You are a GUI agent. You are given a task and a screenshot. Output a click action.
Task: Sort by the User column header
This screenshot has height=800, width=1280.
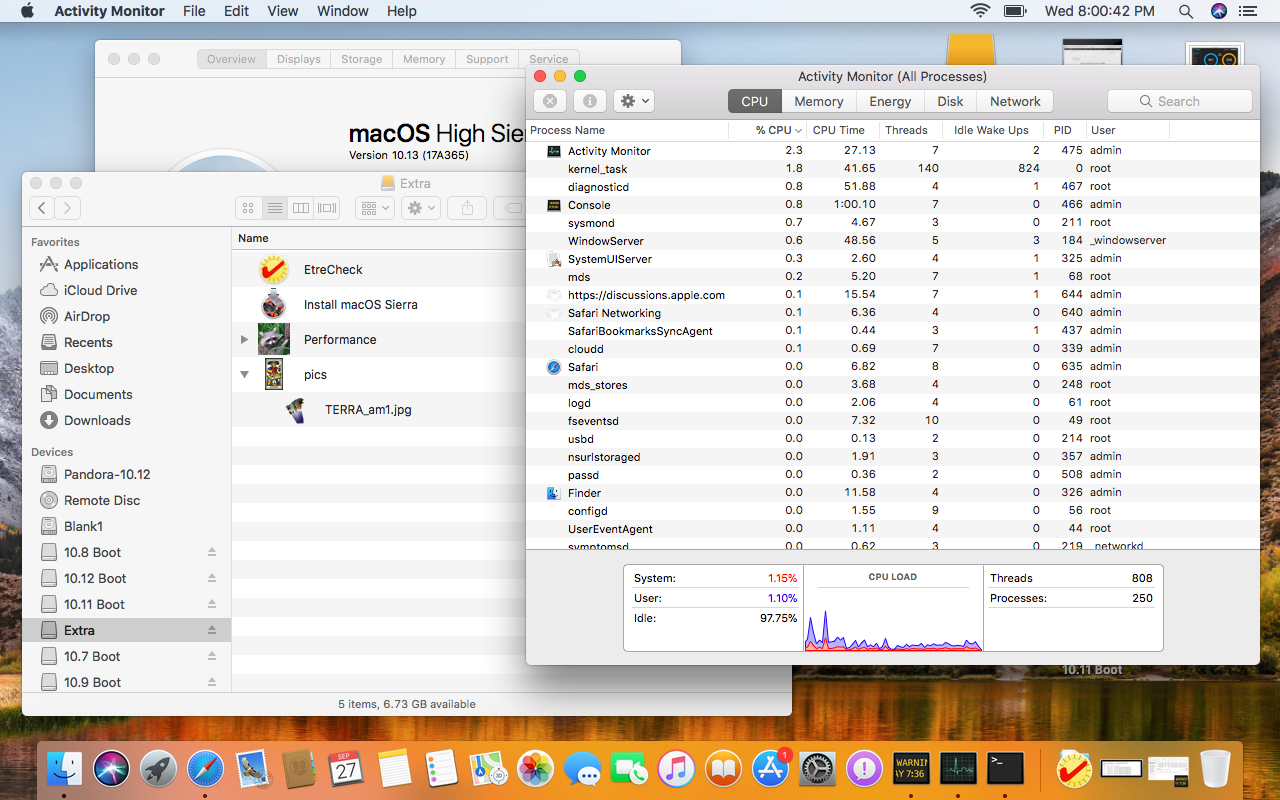[1127, 130]
